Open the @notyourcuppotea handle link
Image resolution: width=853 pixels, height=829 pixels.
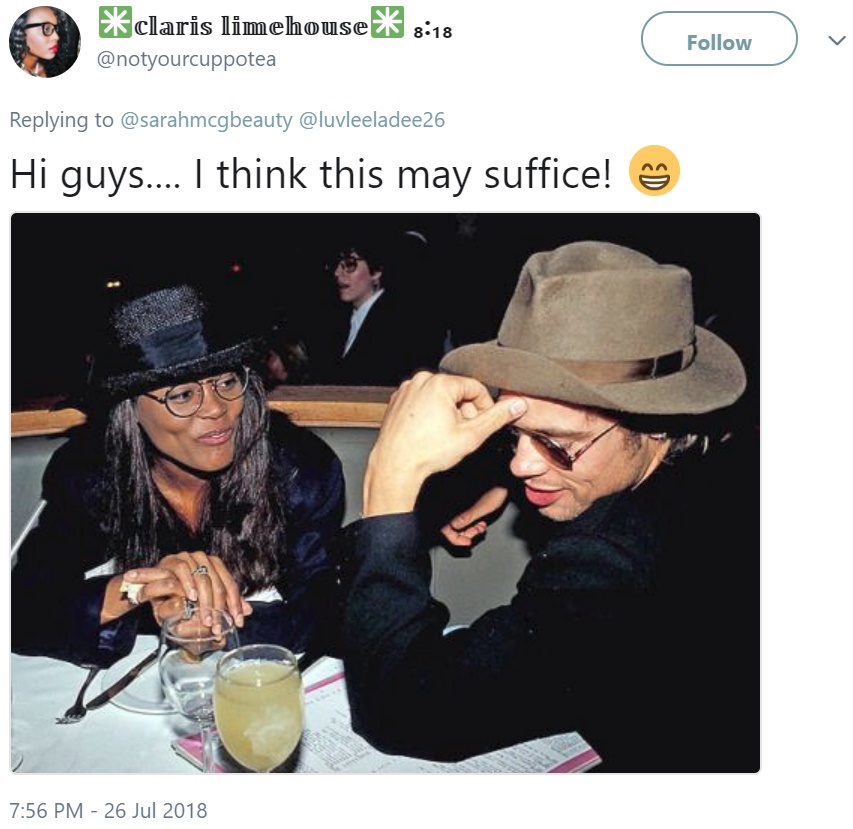(x=187, y=59)
